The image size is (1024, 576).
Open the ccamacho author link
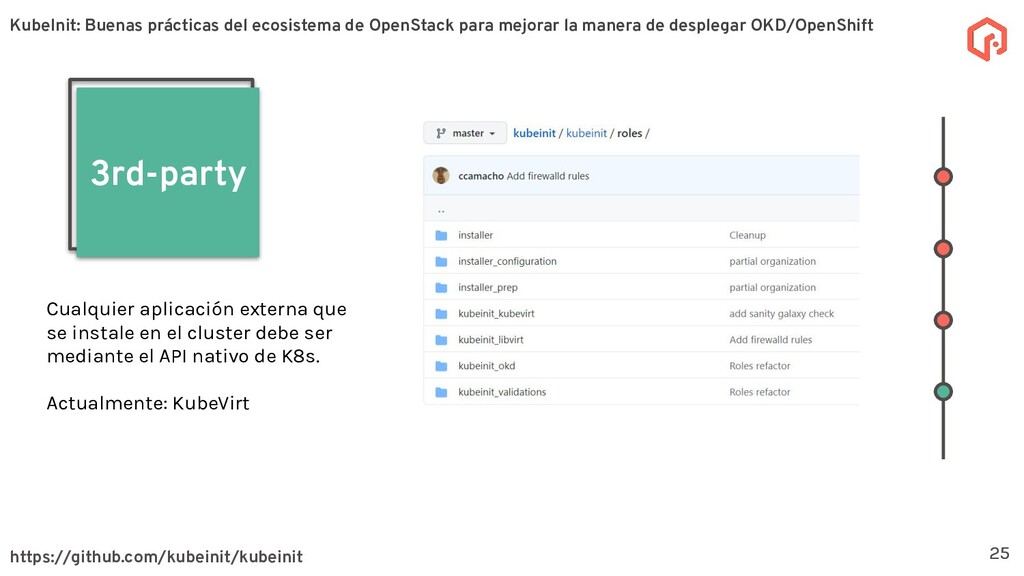(481, 176)
